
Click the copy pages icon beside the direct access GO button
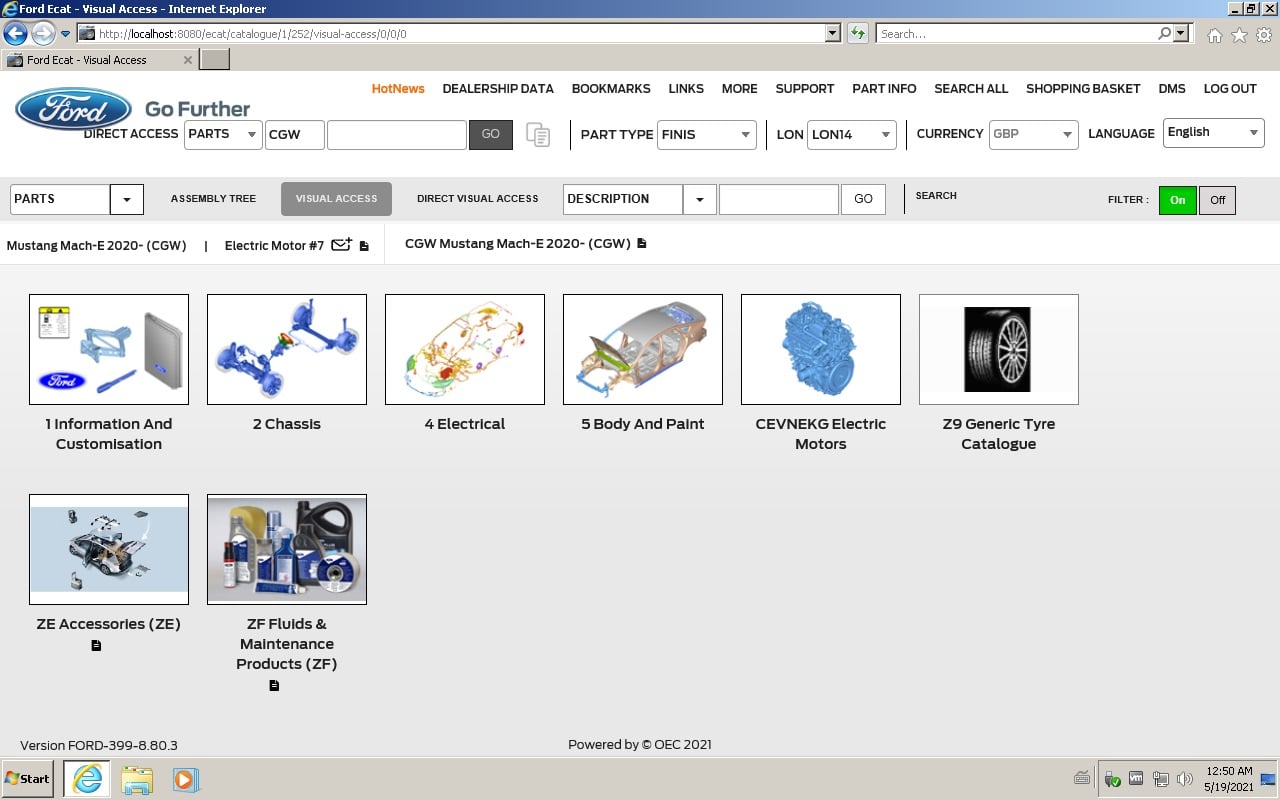(538, 135)
